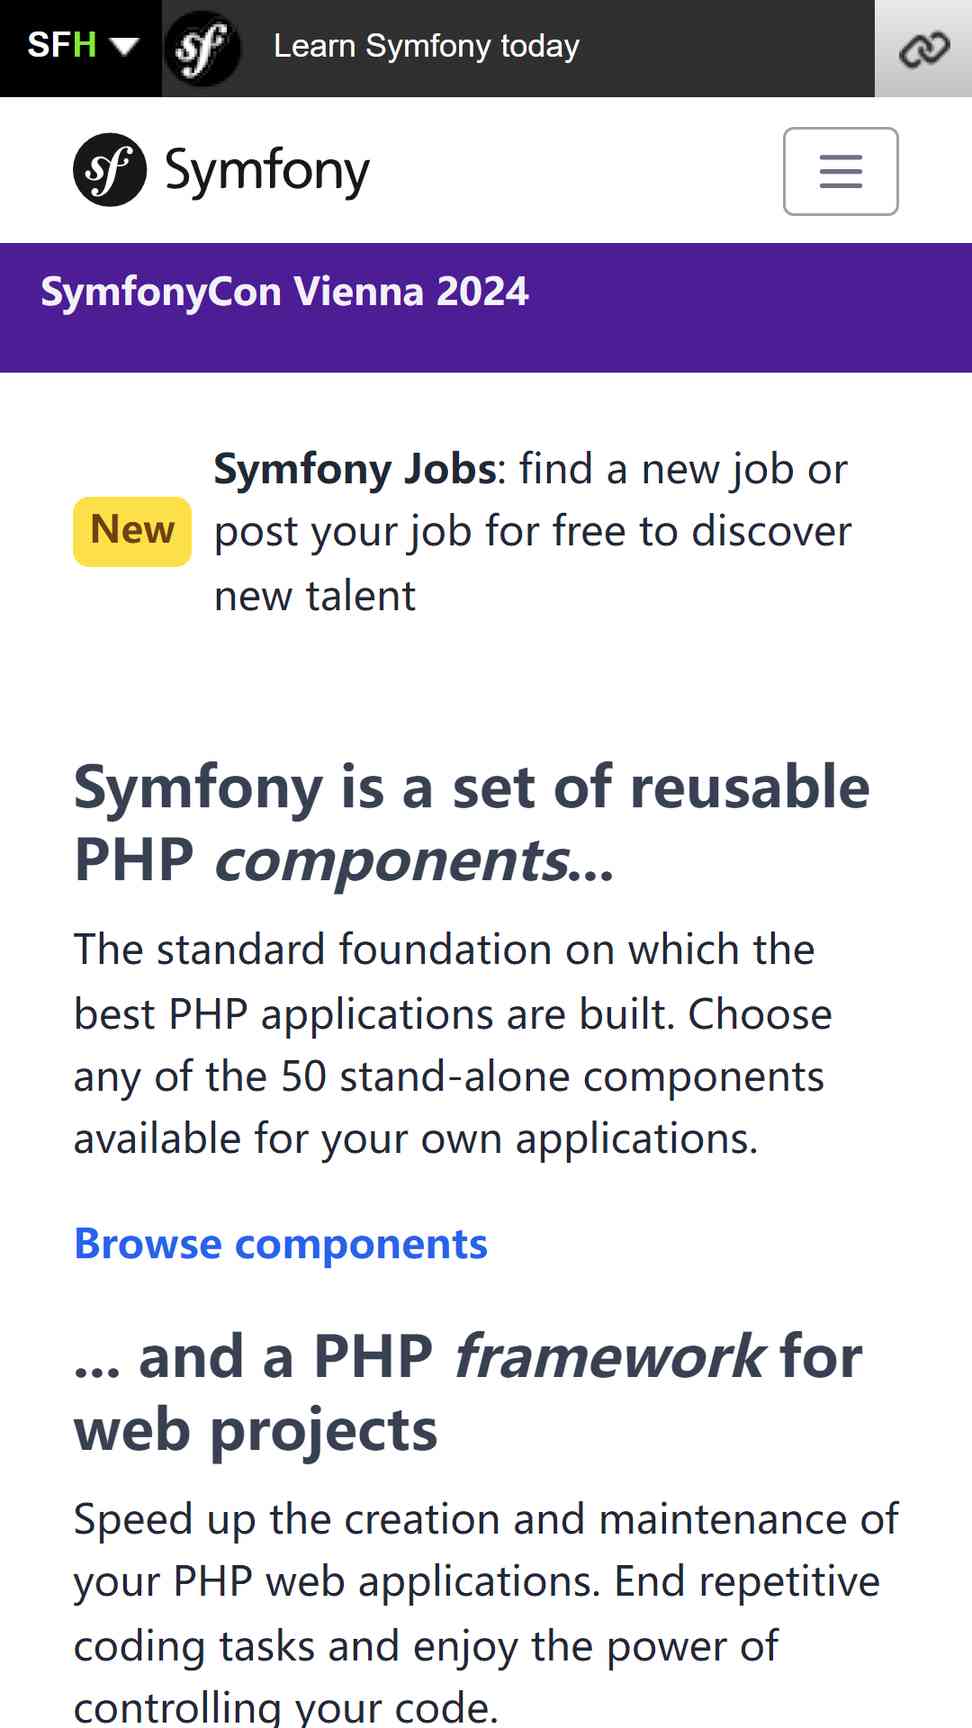
Task: Open the bold Symfony Jobs link
Action: [355, 469]
